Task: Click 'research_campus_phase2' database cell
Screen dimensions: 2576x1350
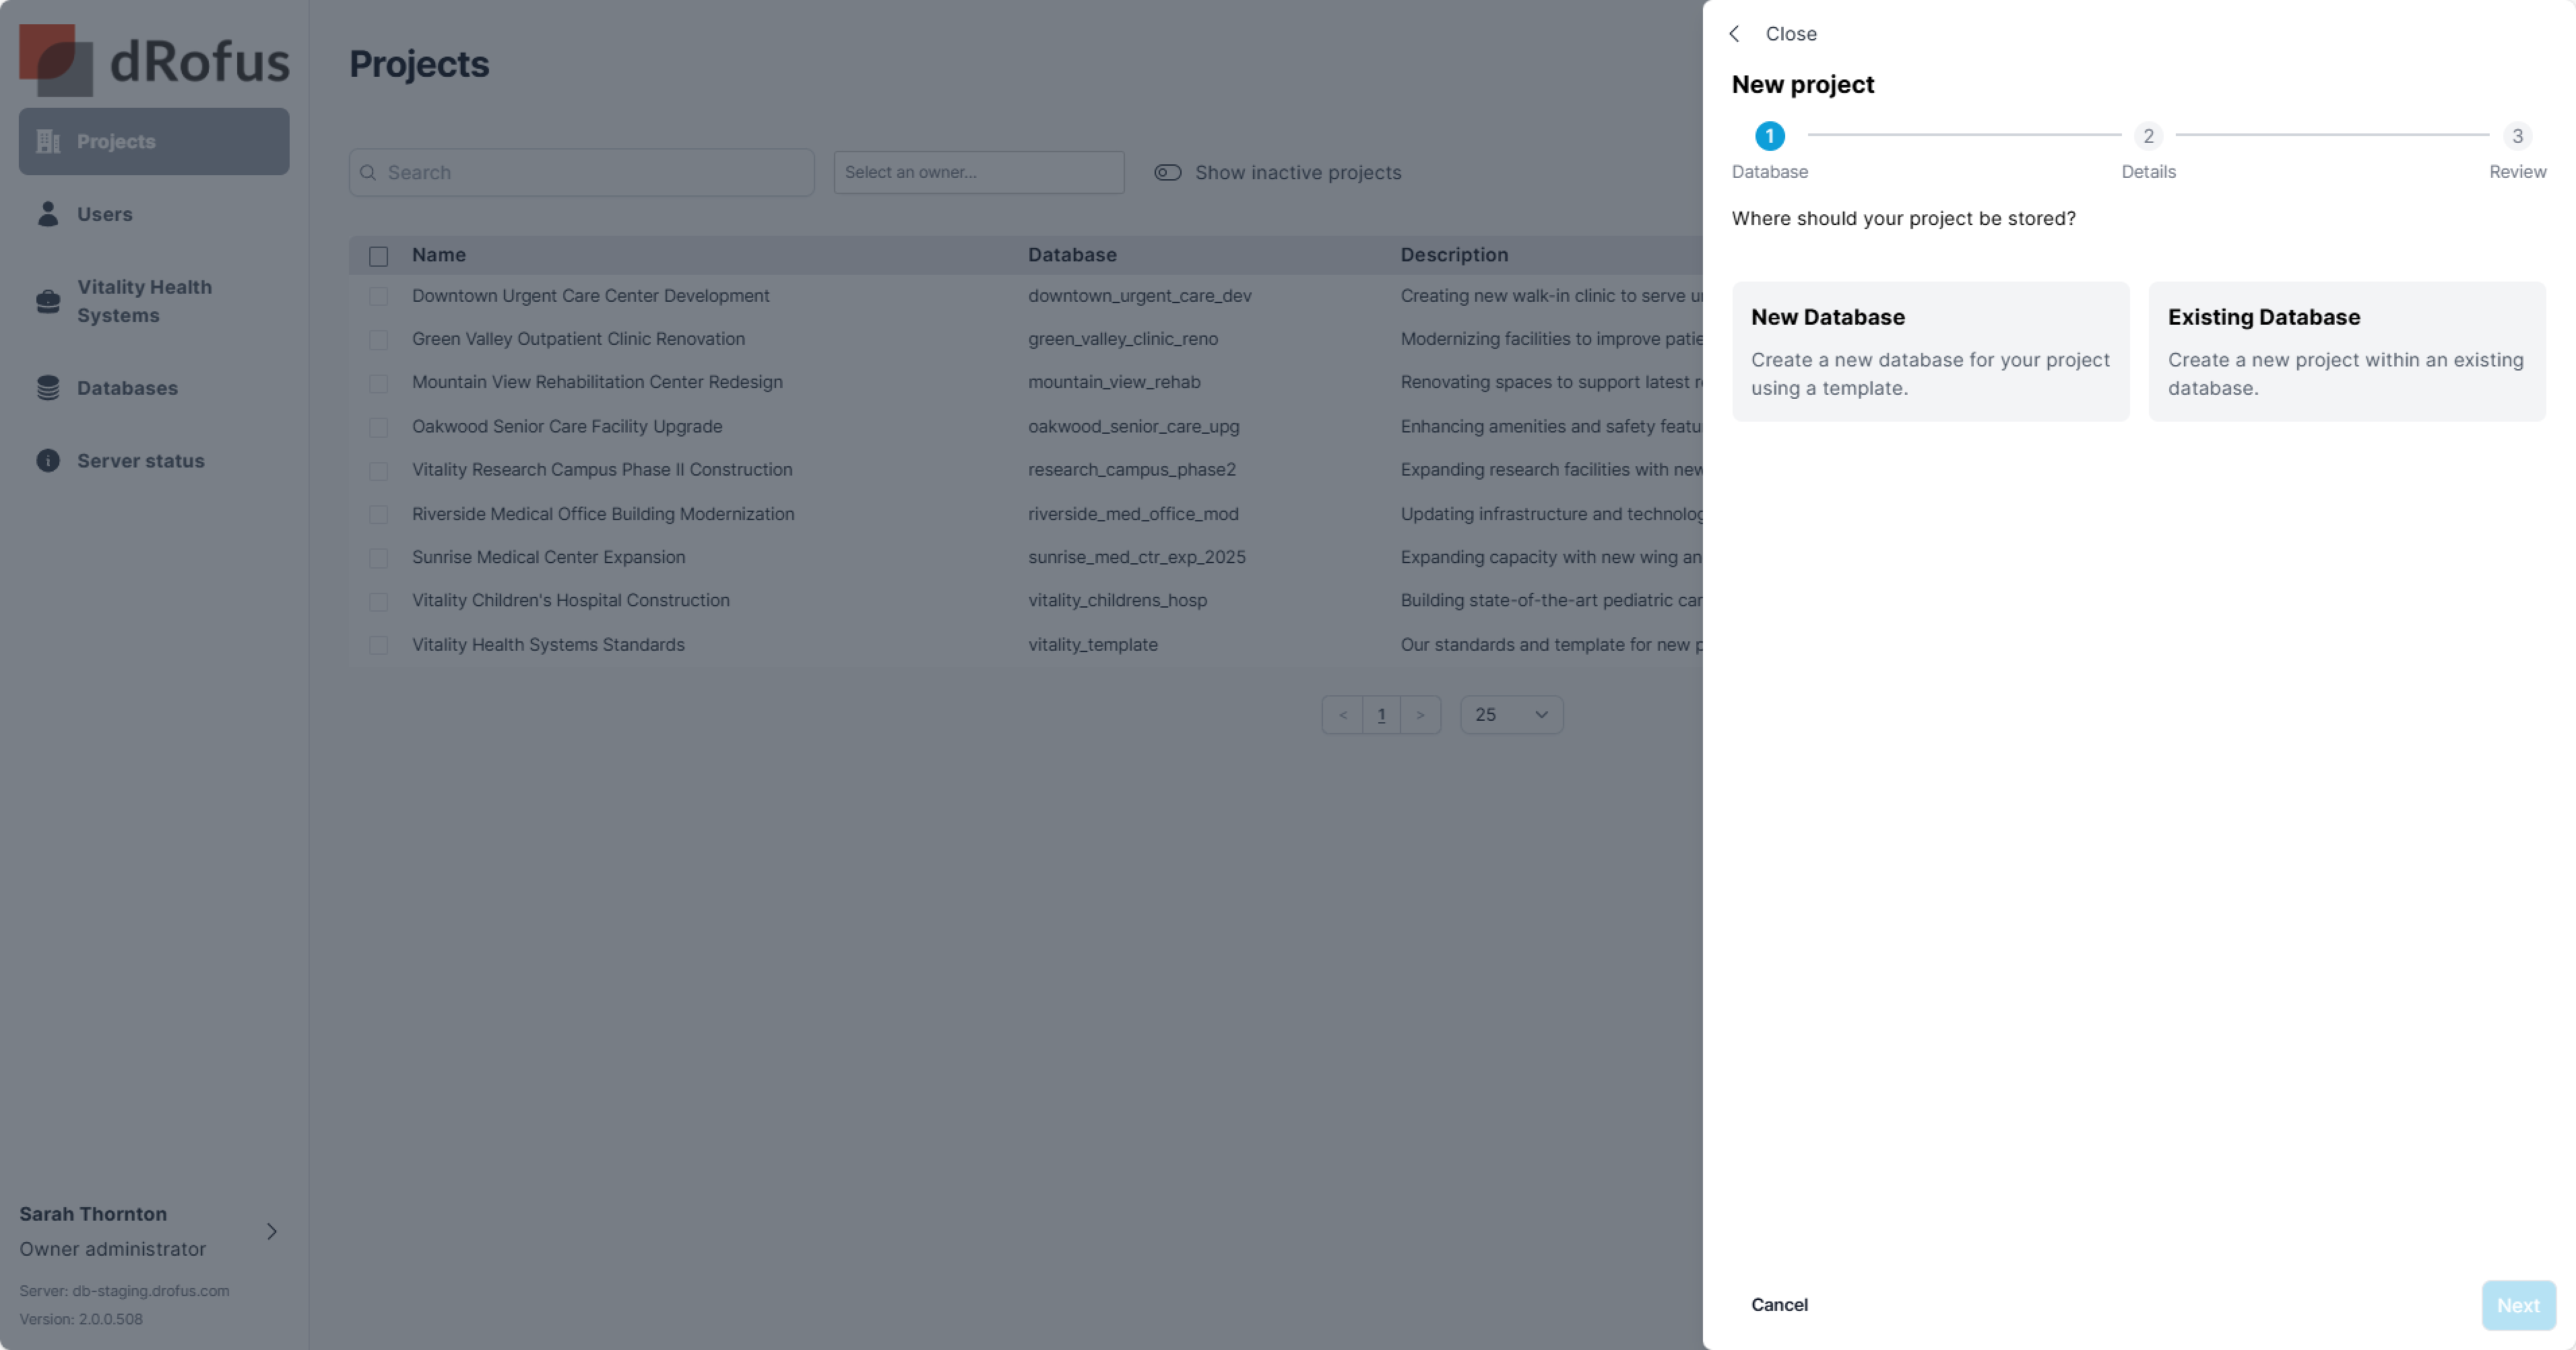Action: click(x=1132, y=469)
